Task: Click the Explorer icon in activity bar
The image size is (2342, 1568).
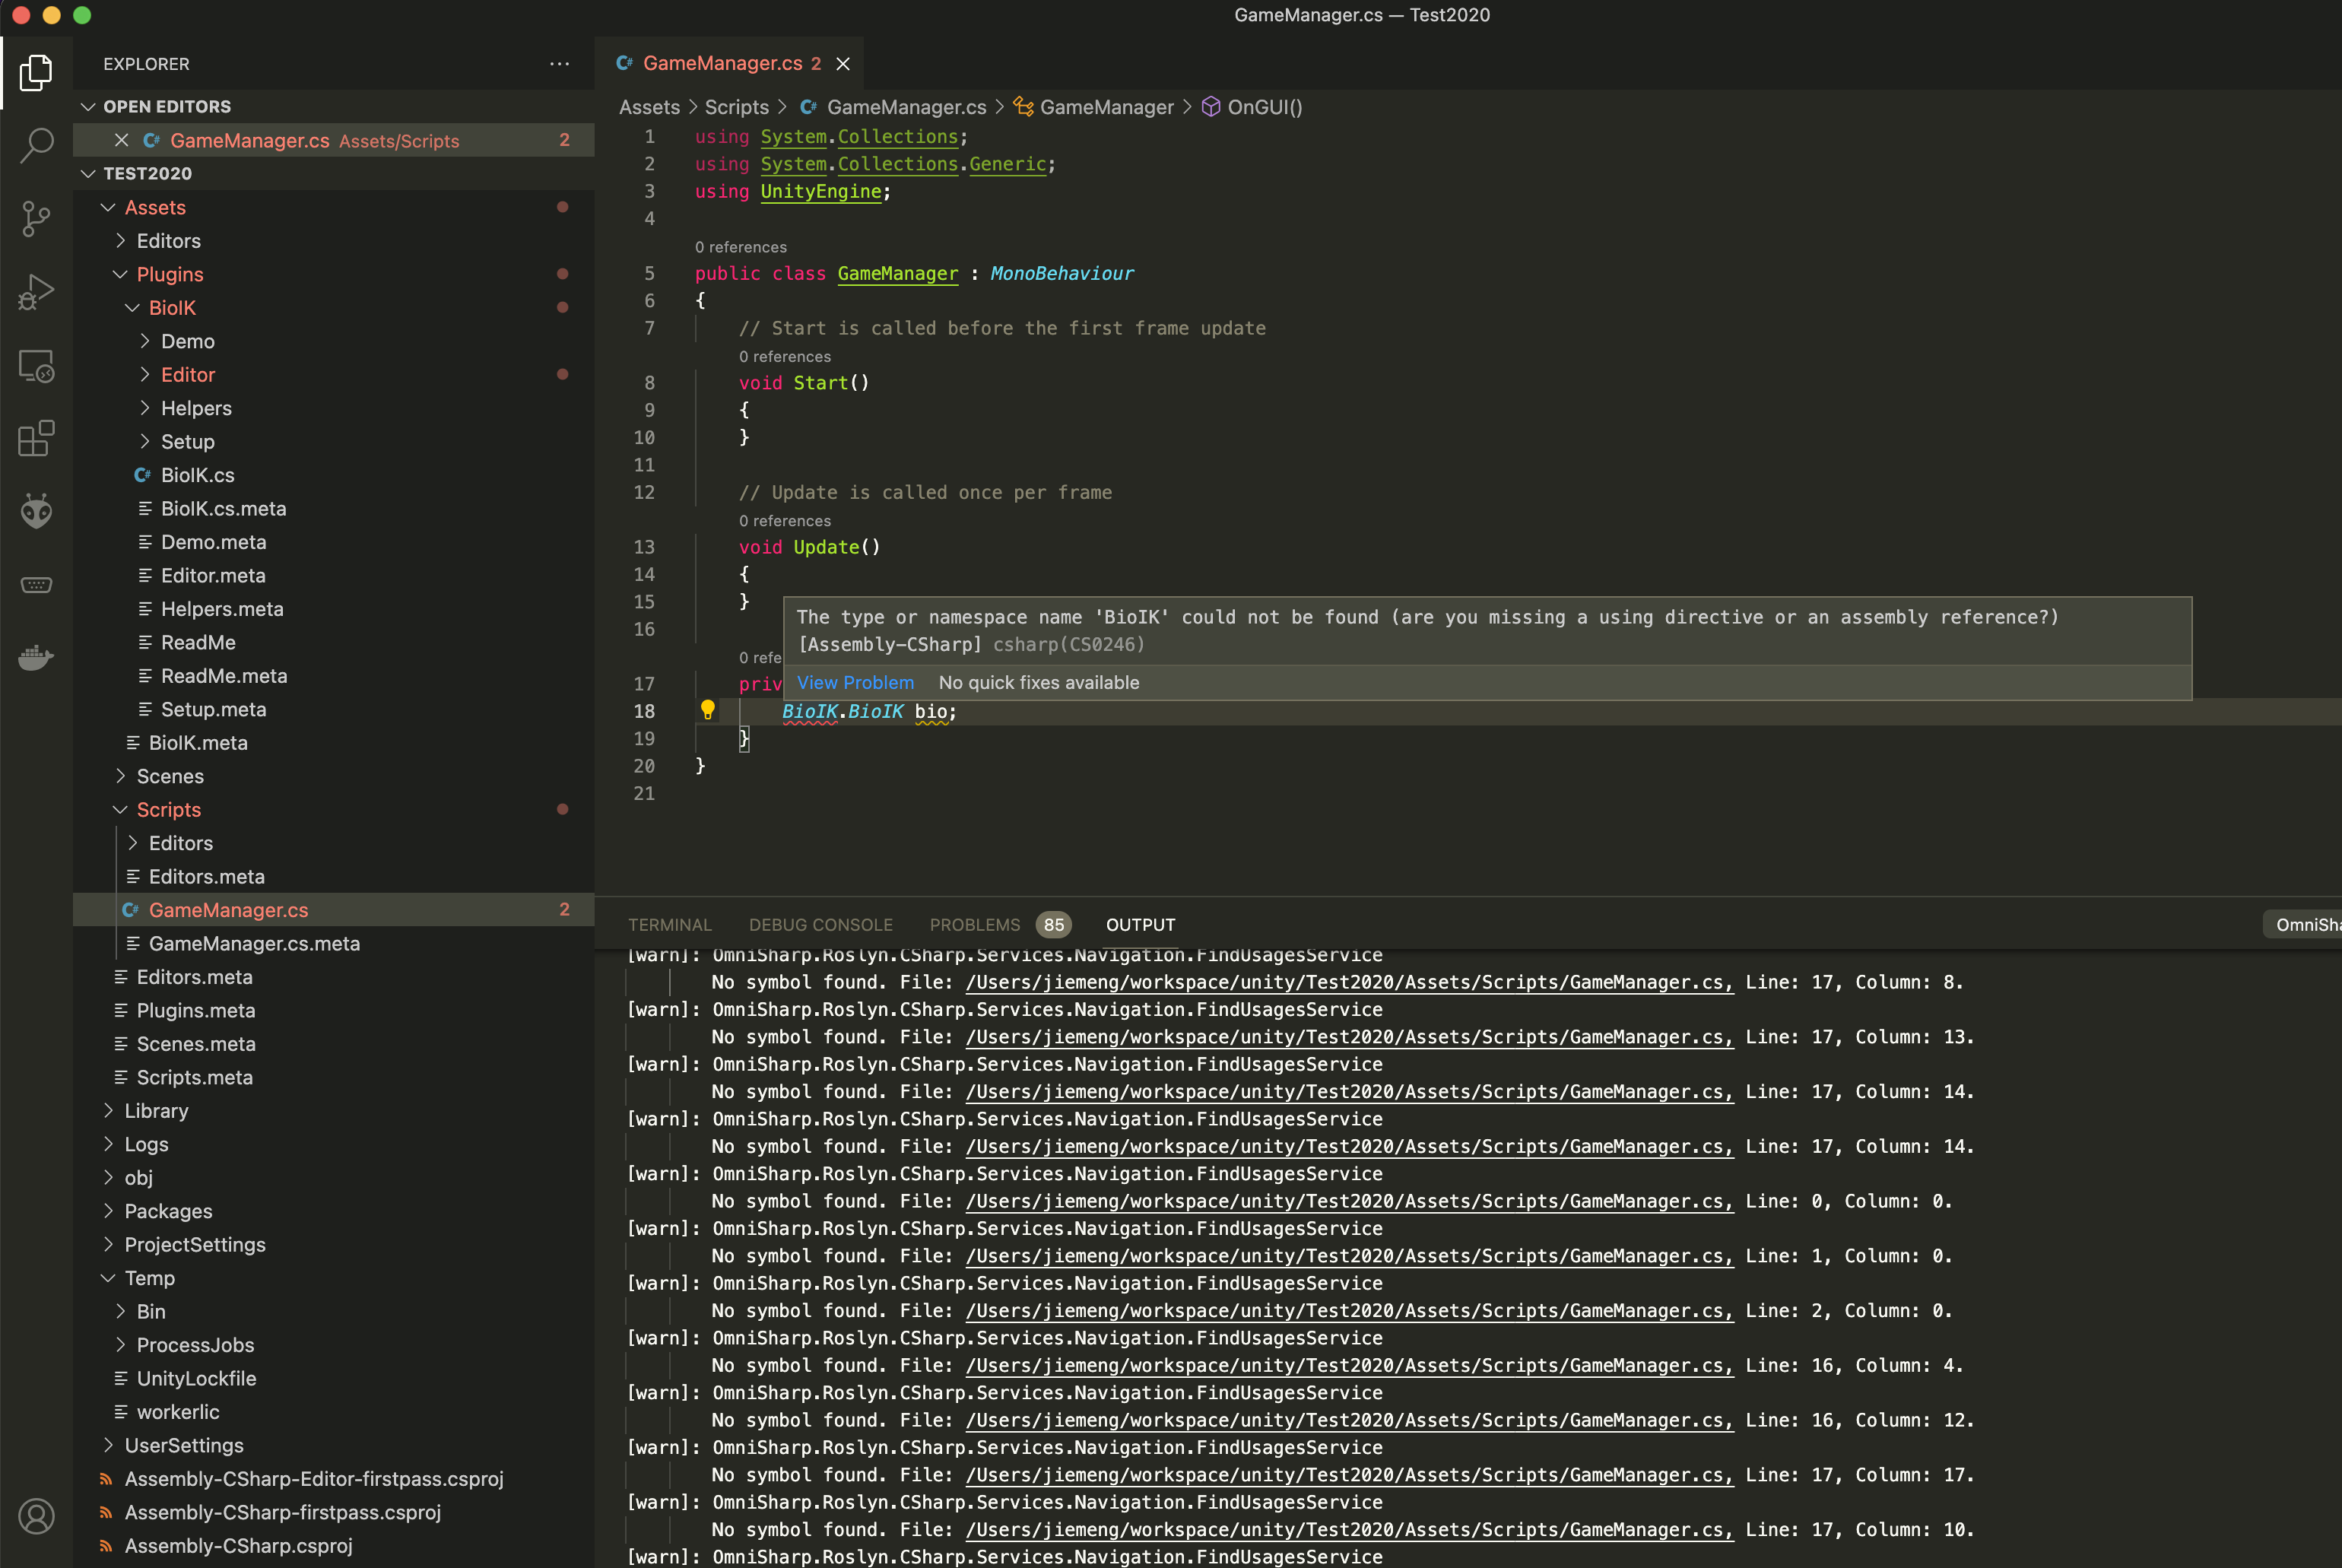Action: 36,72
